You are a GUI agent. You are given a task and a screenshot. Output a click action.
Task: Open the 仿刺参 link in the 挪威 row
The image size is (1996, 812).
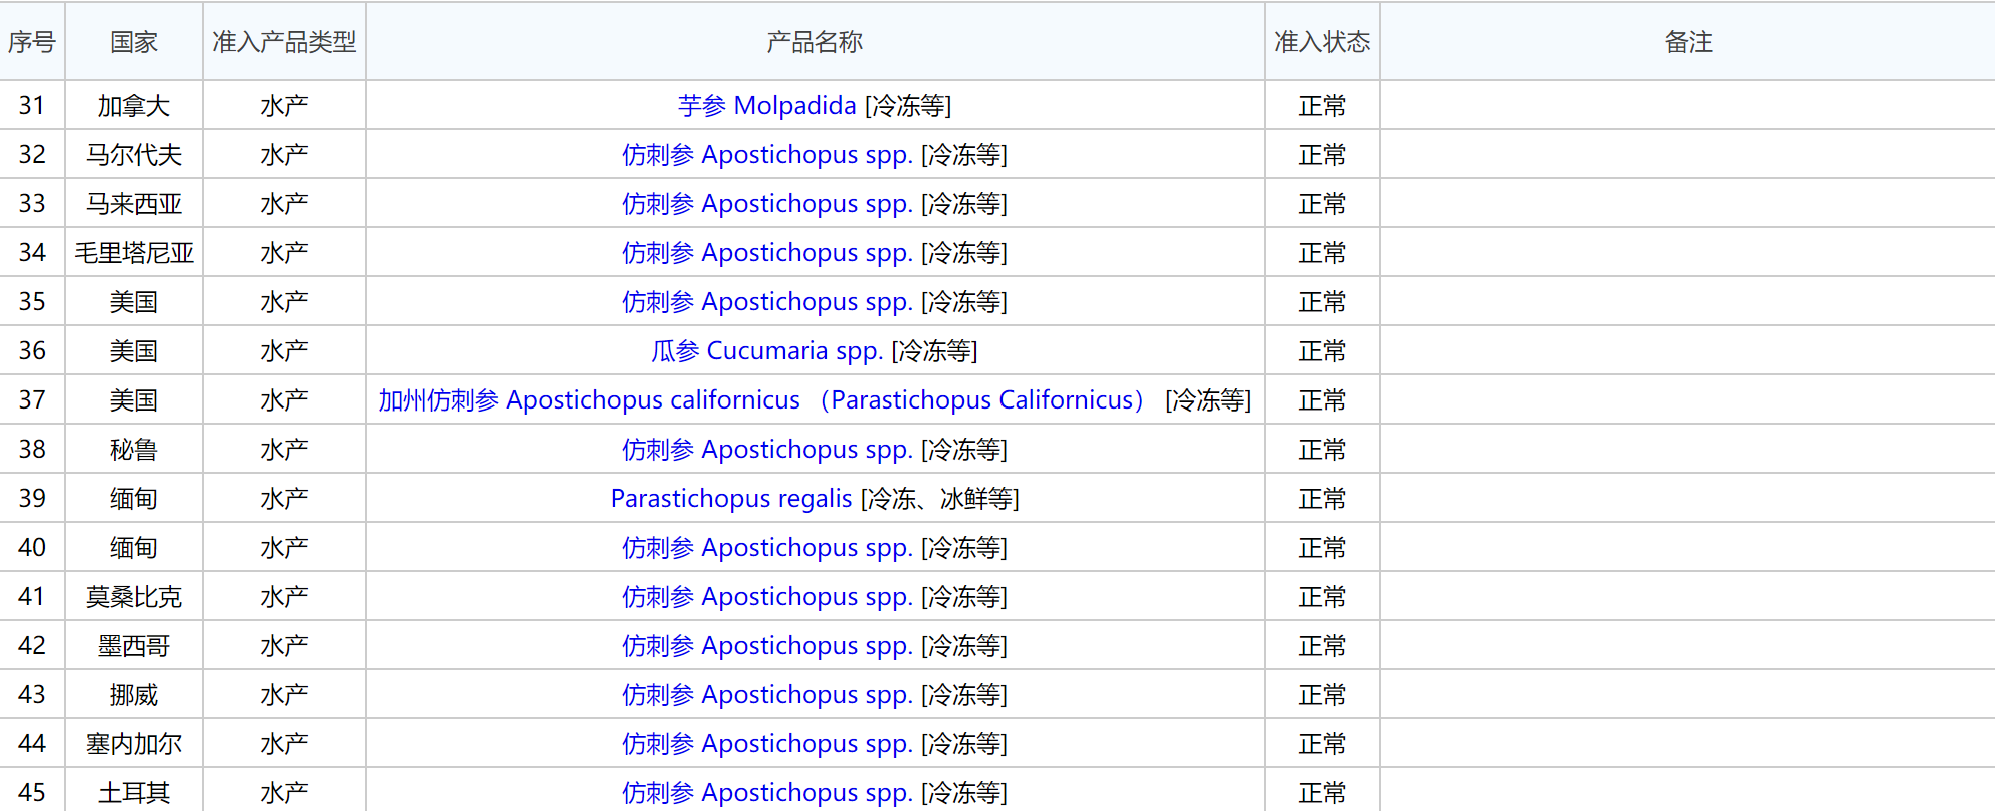point(767,694)
